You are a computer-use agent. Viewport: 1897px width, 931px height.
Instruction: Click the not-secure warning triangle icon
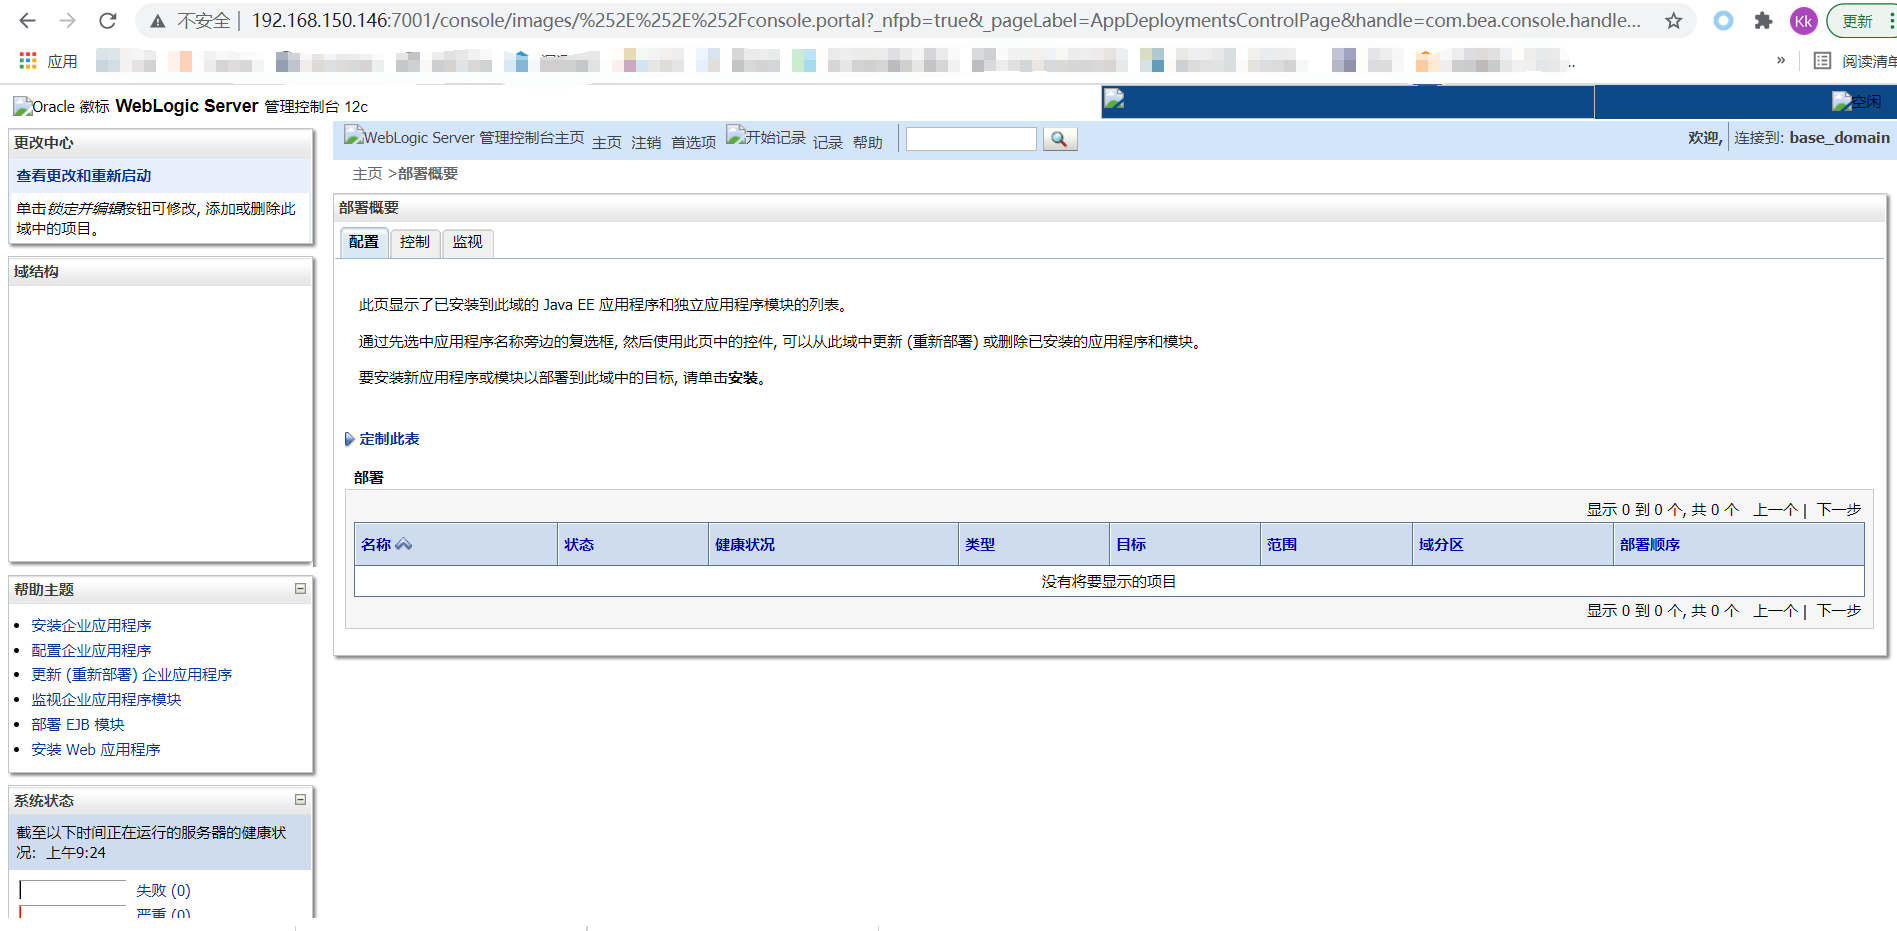[x=157, y=21]
